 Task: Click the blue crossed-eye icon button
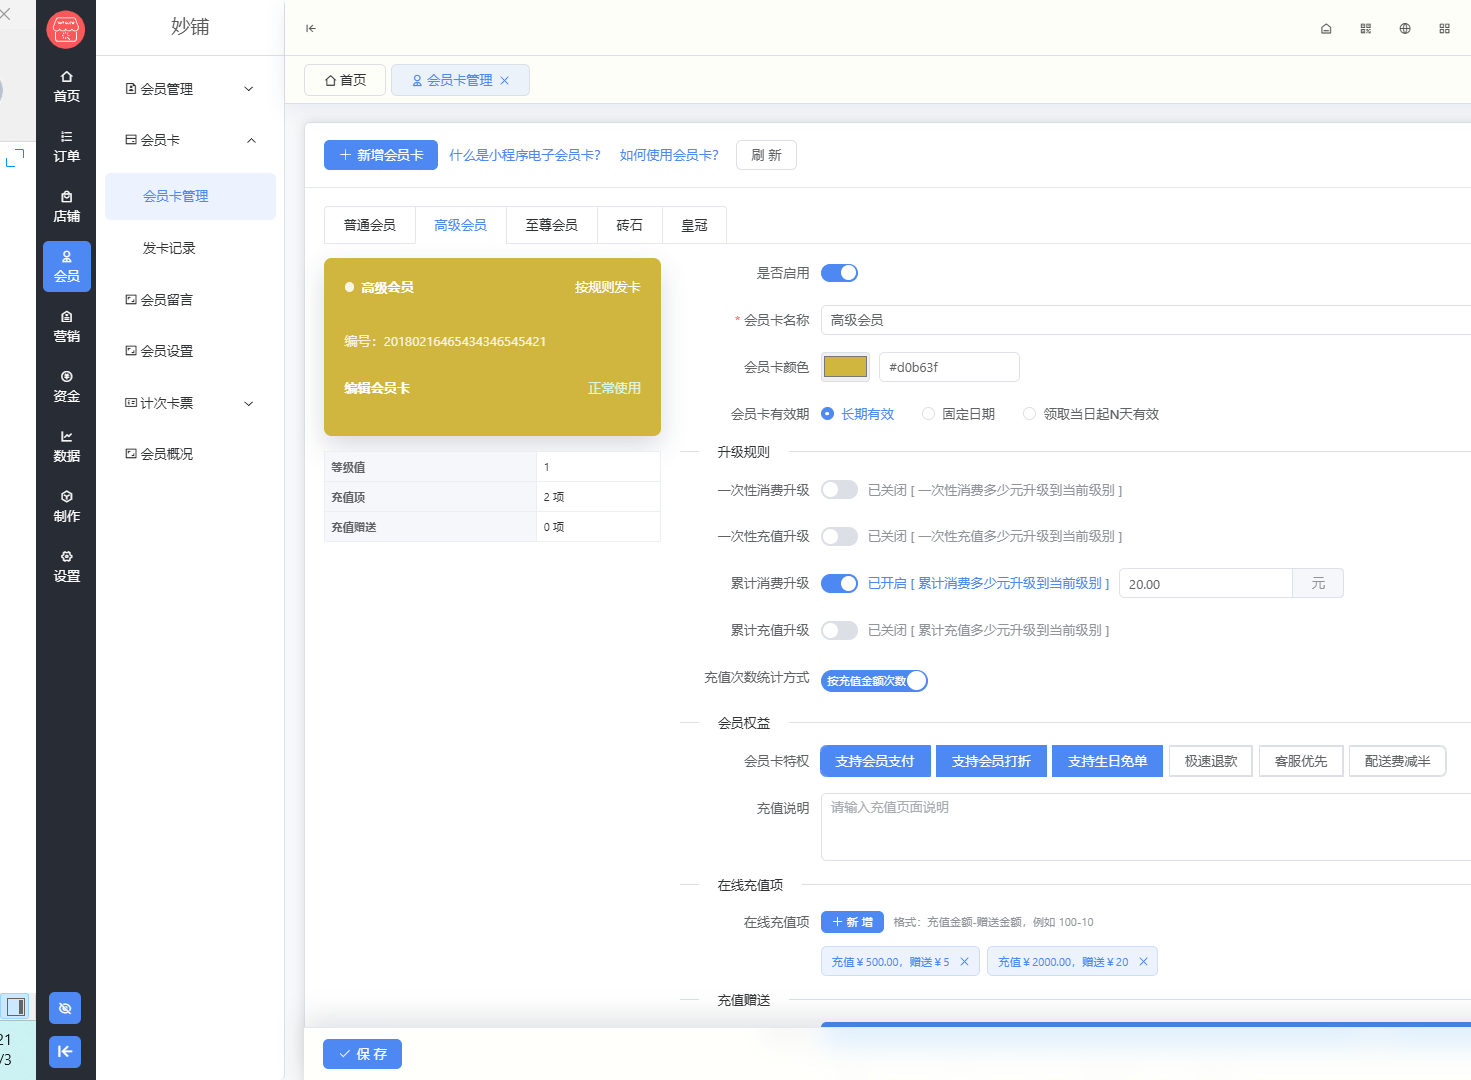click(x=65, y=1008)
